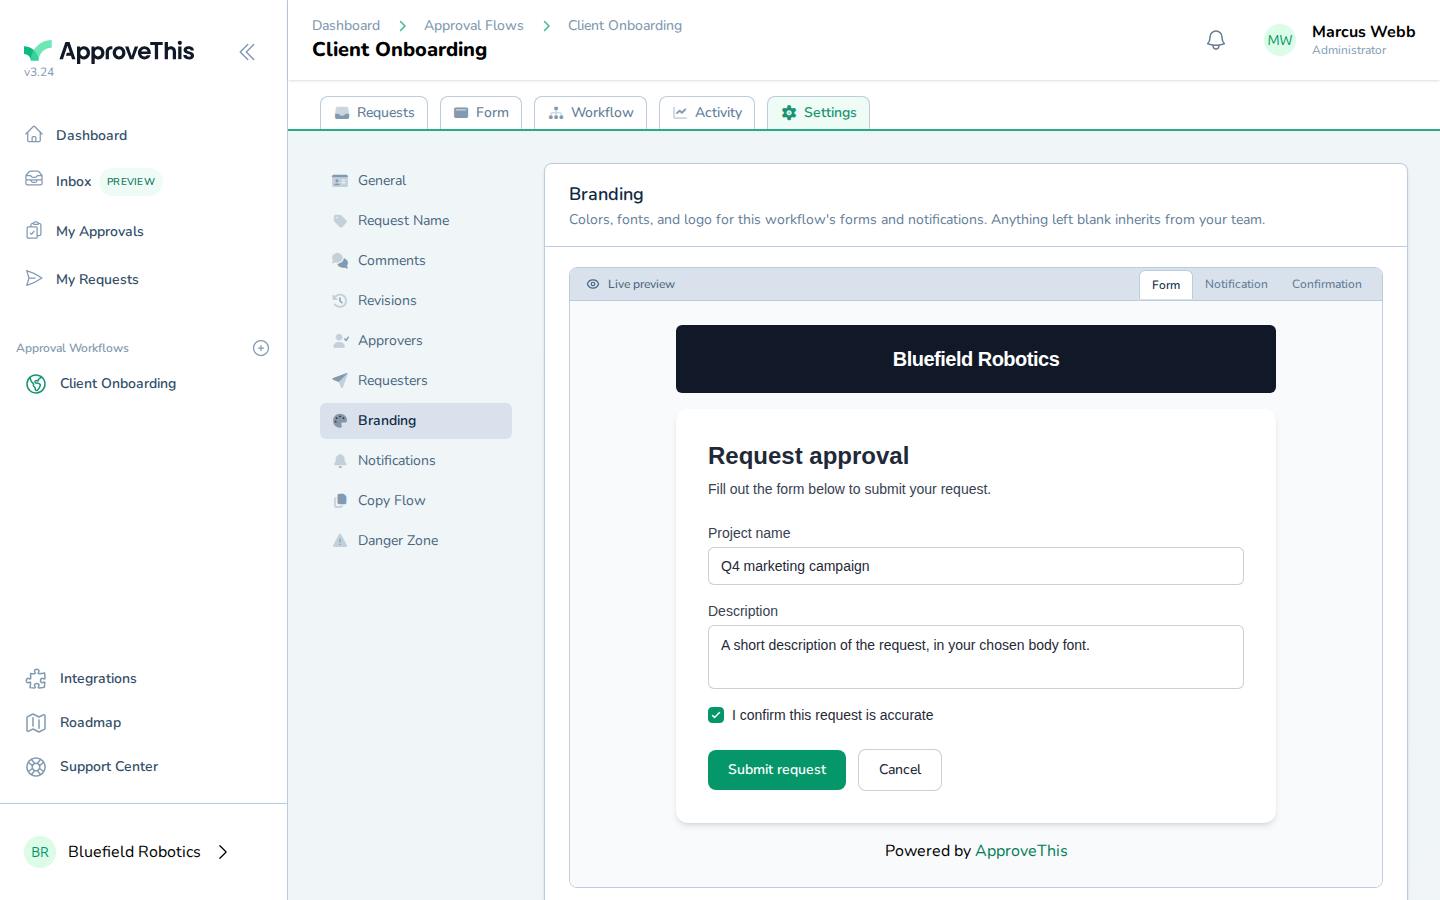Screen dimensions: 1440x900
Task: Click the Bluefield Robotics preview header banner
Action: [976, 359]
